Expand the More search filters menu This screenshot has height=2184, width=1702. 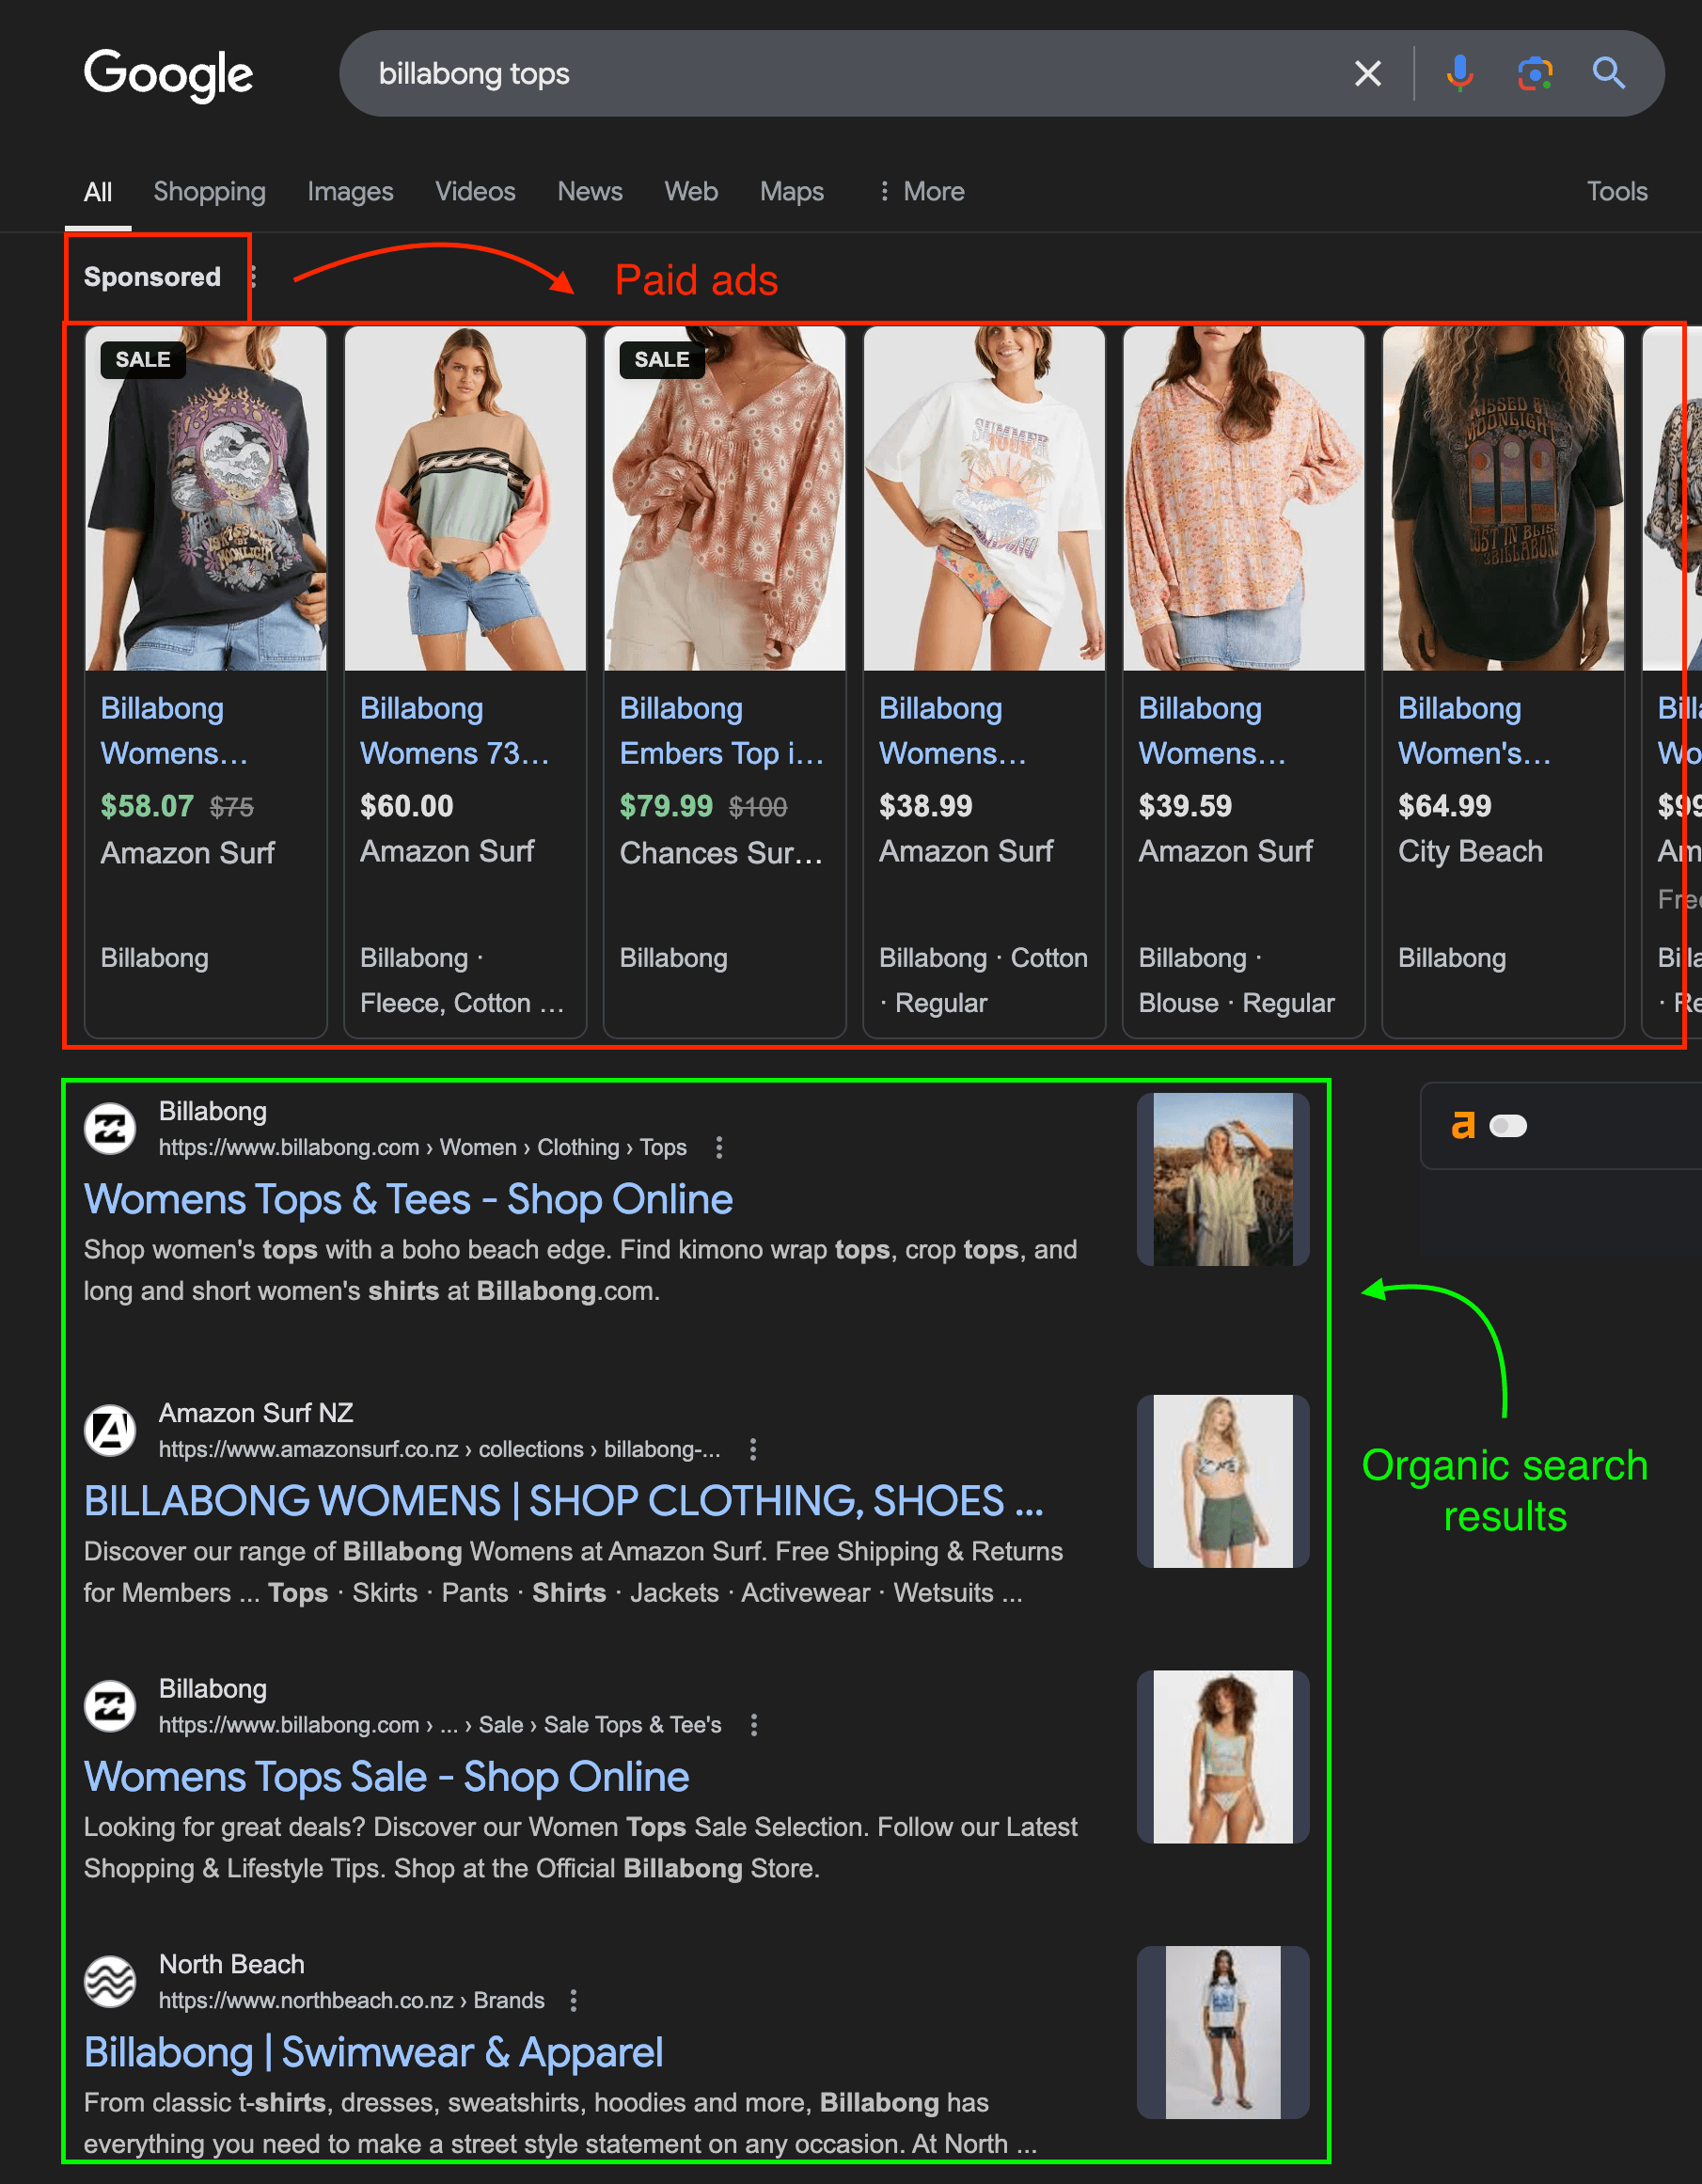[921, 191]
